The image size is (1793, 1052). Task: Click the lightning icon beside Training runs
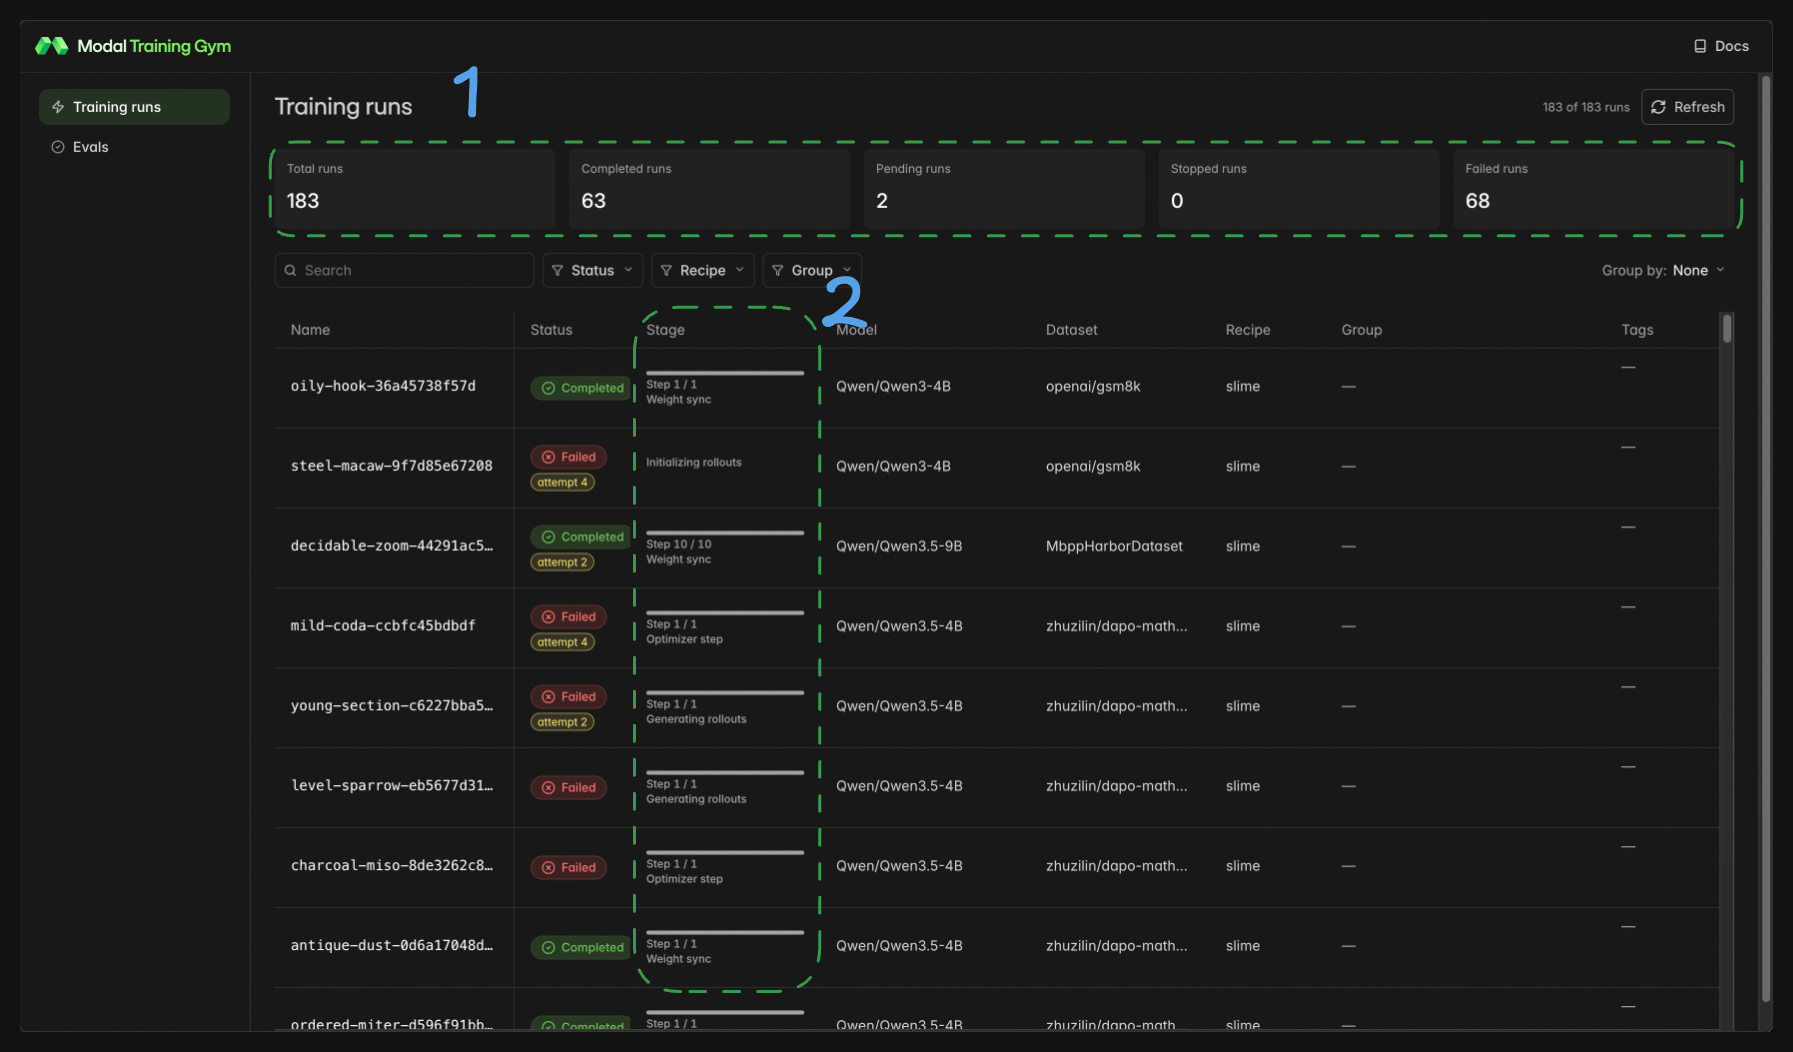click(58, 107)
